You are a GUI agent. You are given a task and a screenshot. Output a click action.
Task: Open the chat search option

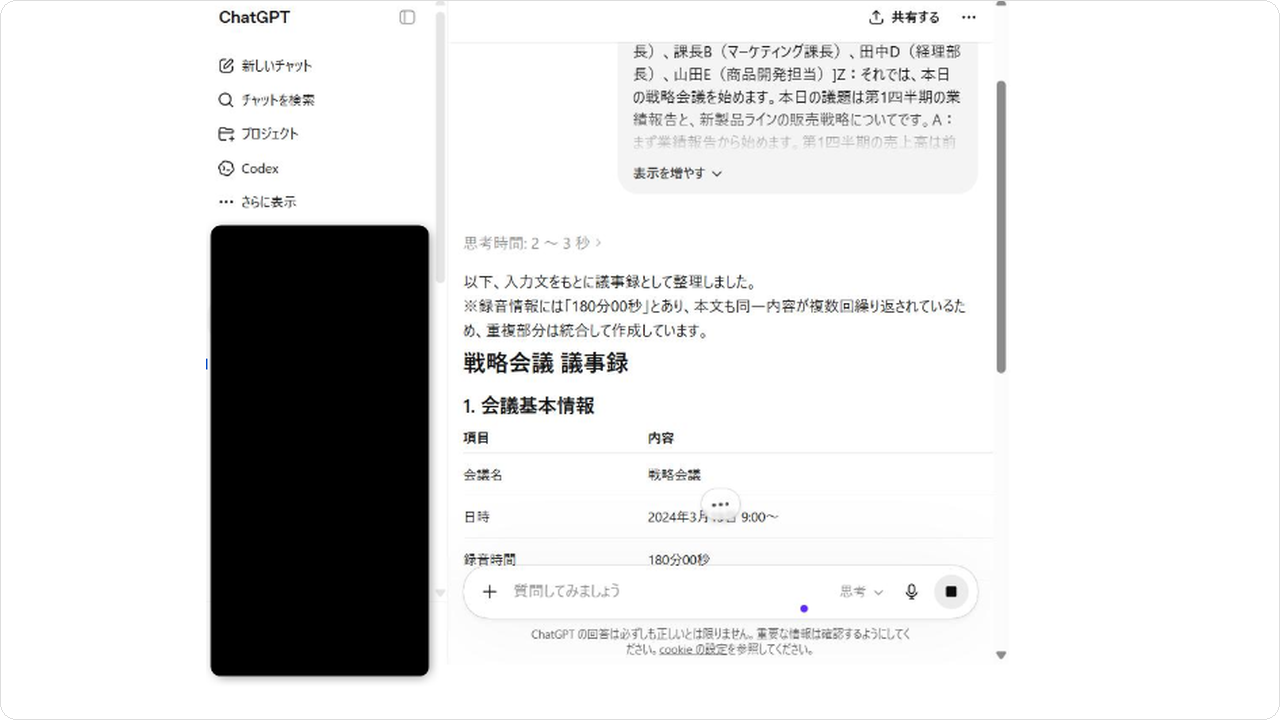(266, 100)
